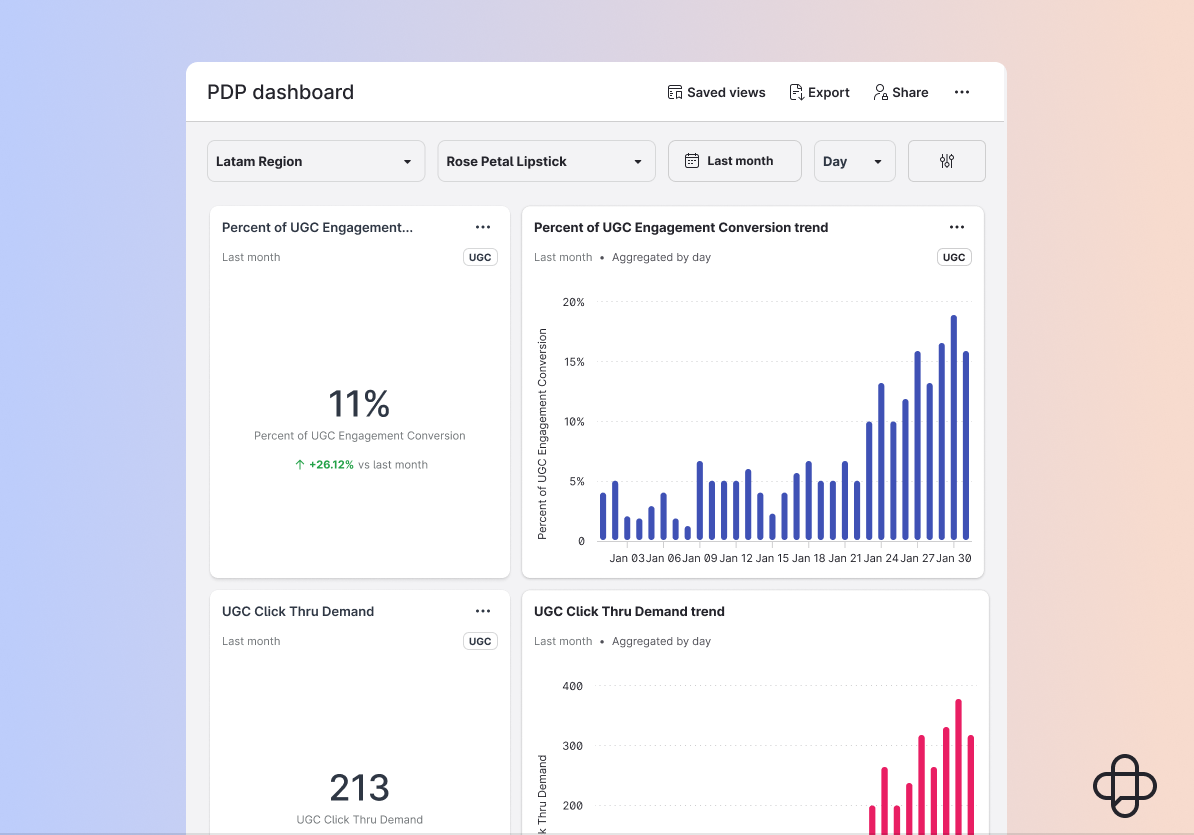Click the calendar icon in Last month button
Screen dimensions: 1194x835
pos(691,161)
